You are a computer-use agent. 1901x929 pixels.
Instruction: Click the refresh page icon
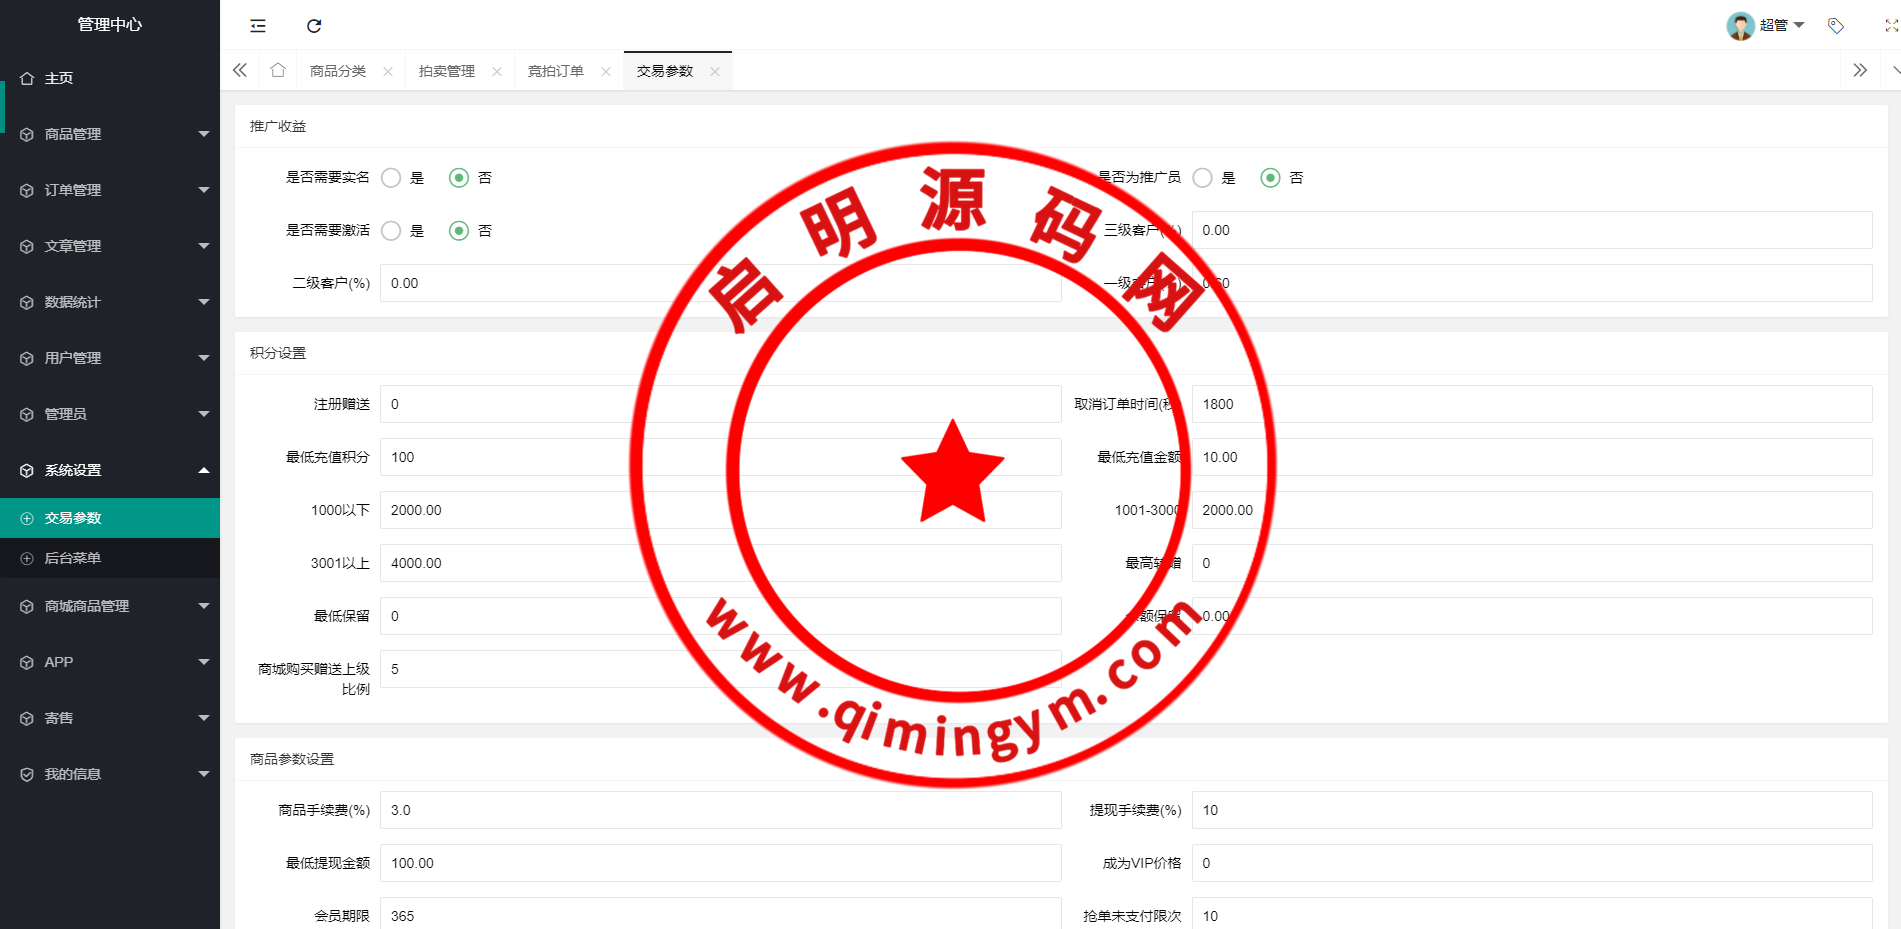tap(314, 26)
